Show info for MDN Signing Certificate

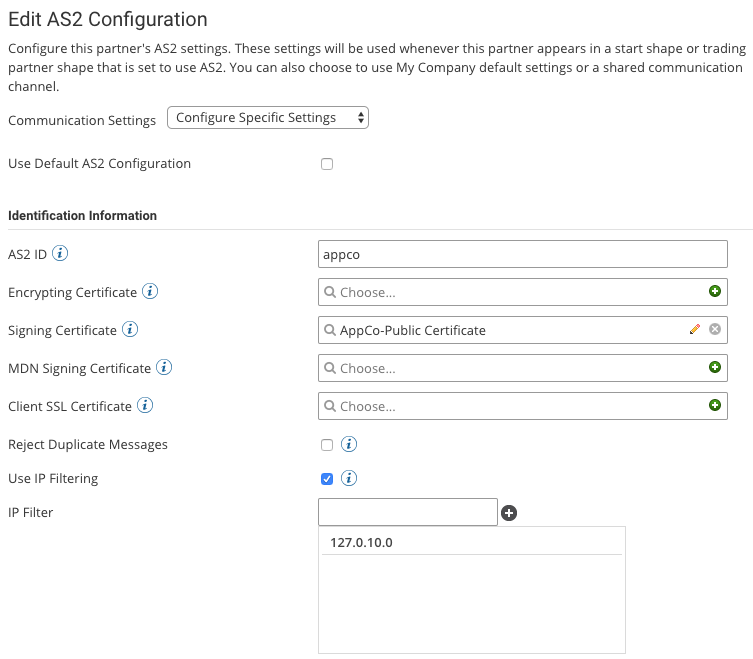(164, 368)
